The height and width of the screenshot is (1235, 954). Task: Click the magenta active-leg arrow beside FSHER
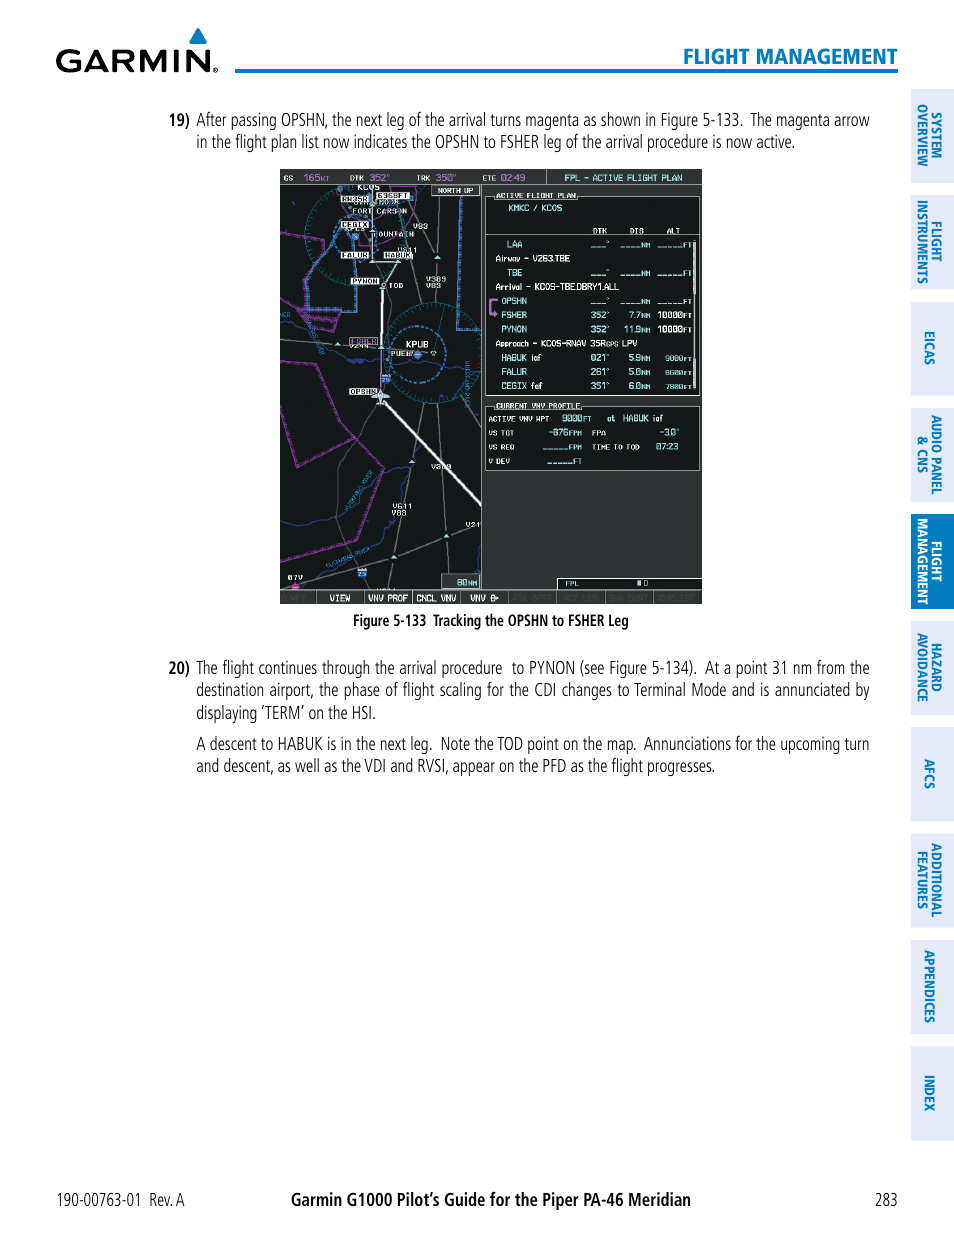[493, 307]
